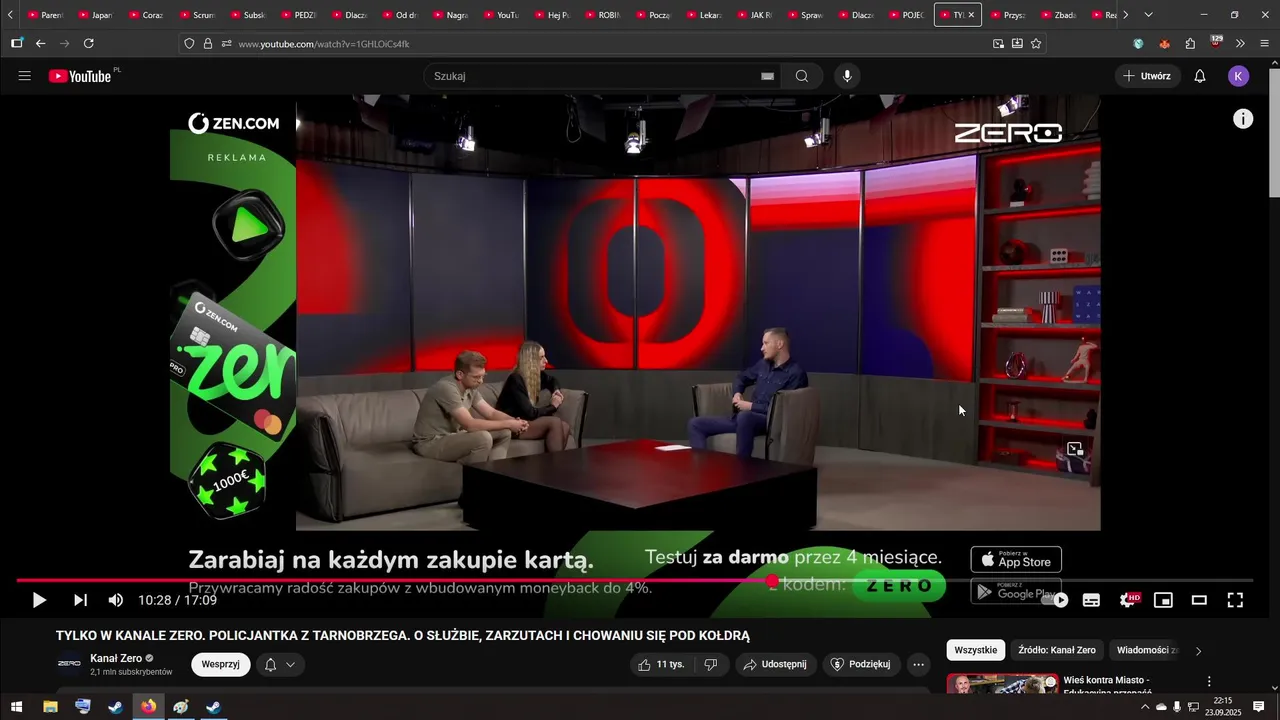Go back with the browser back arrow
The height and width of the screenshot is (720, 1280).
pos(41,43)
